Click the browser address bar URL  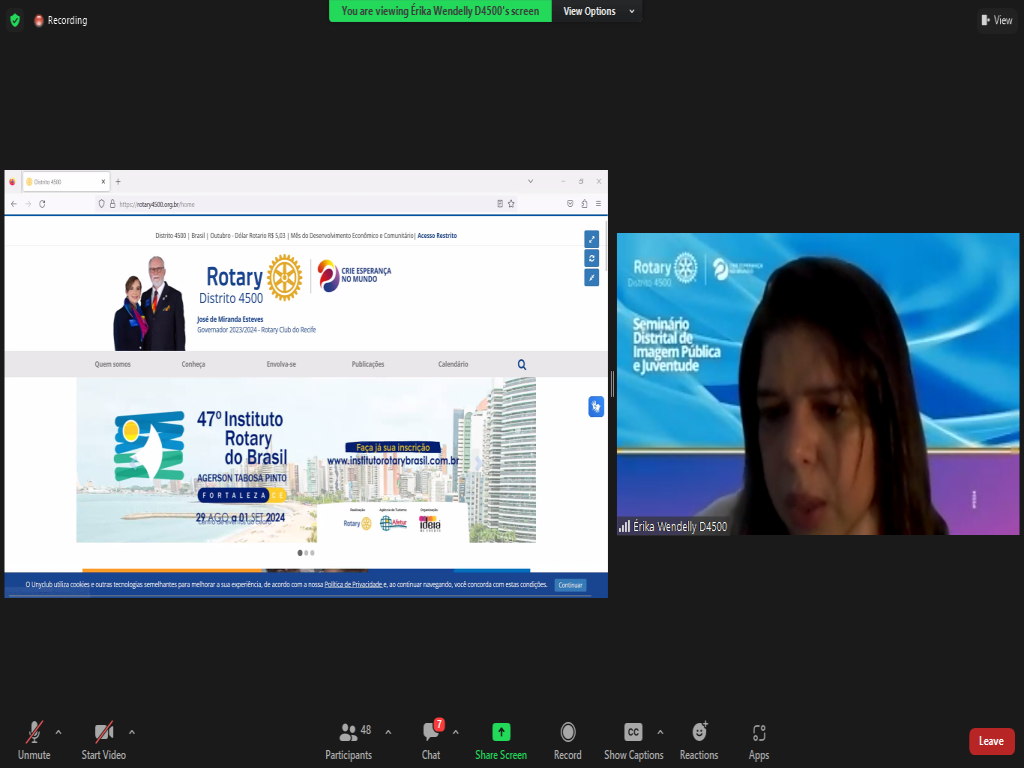point(160,204)
